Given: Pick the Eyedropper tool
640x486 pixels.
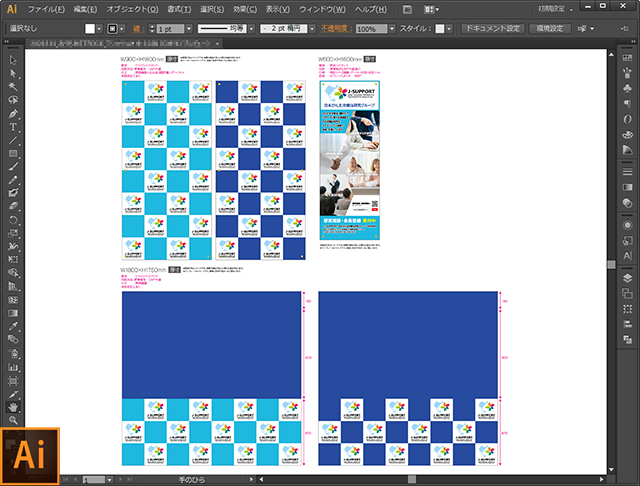Looking at the screenshot, I should [x=13, y=326].
